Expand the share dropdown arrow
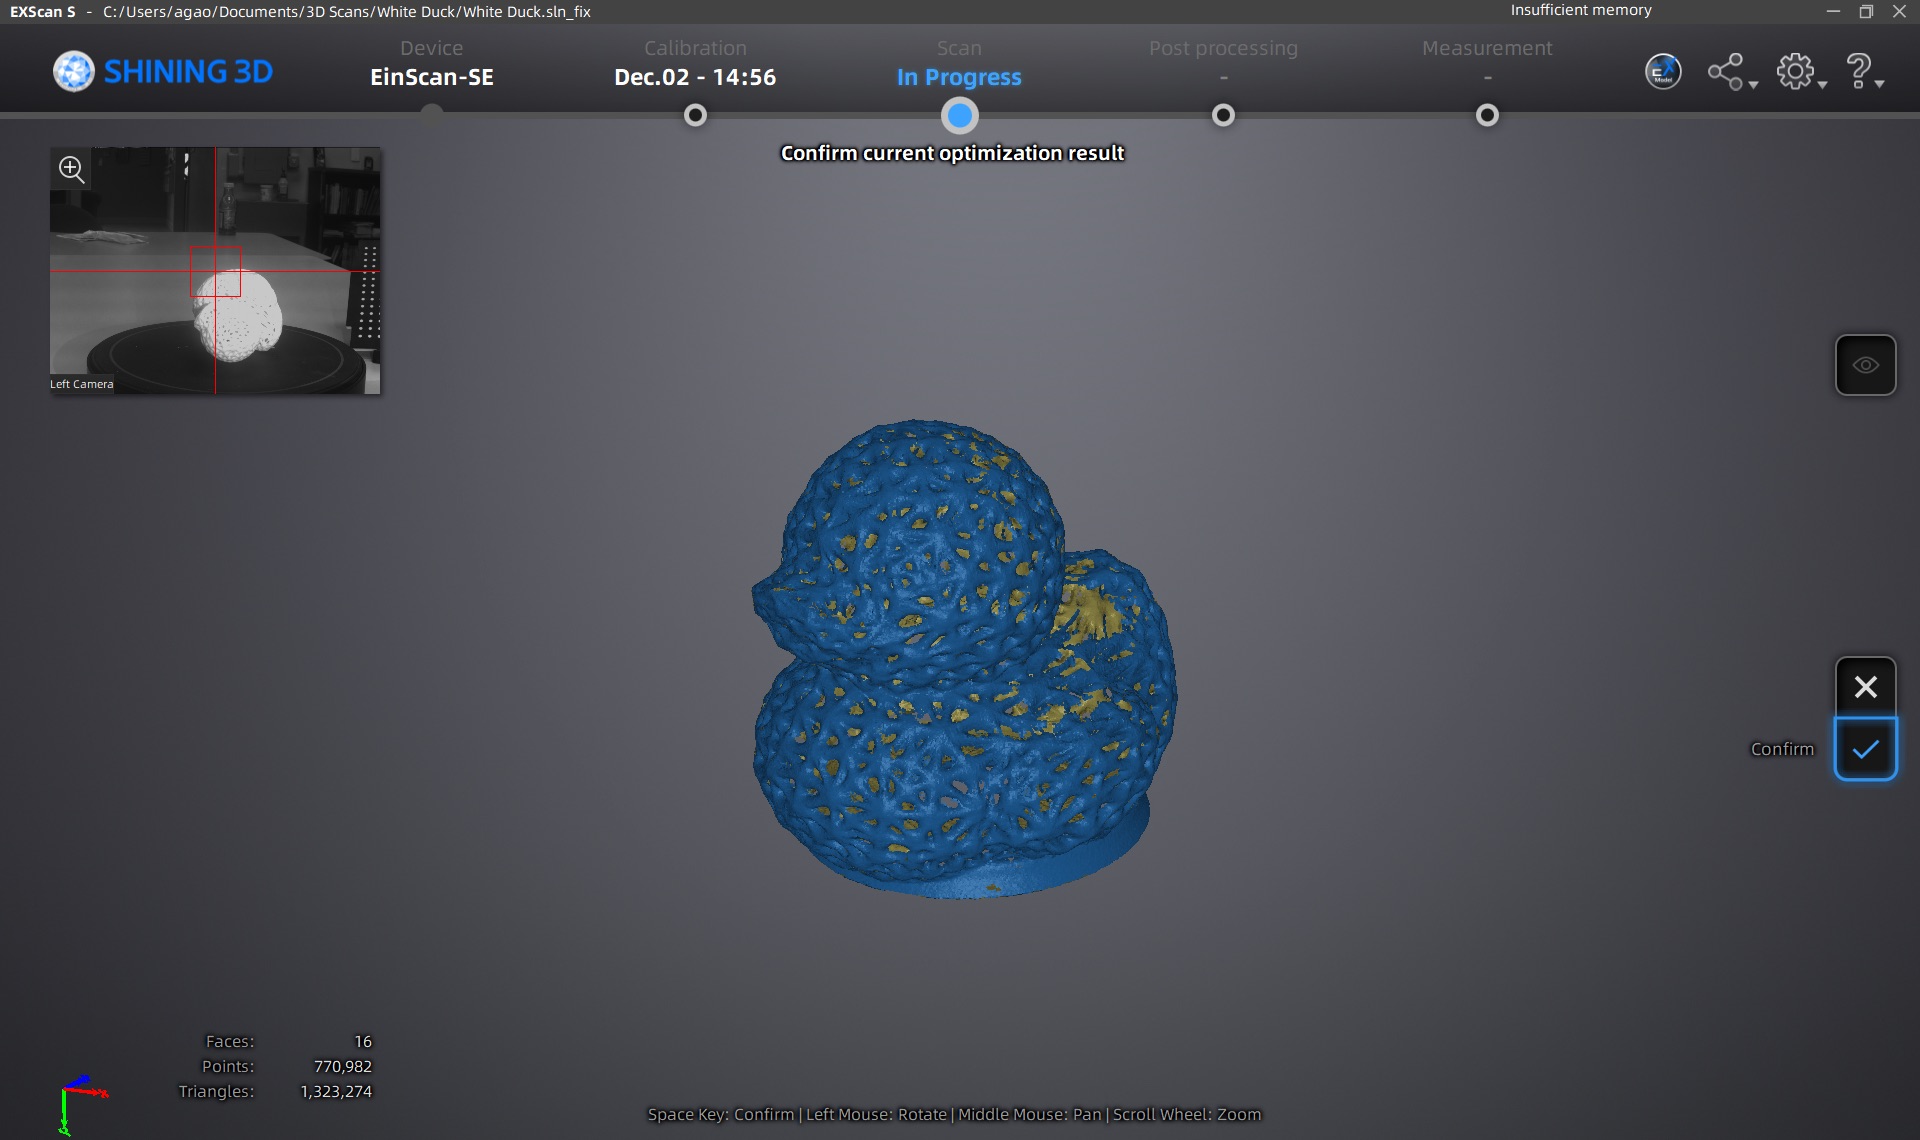Viewport: 1920px width, 1140px height. (1753, 85)
